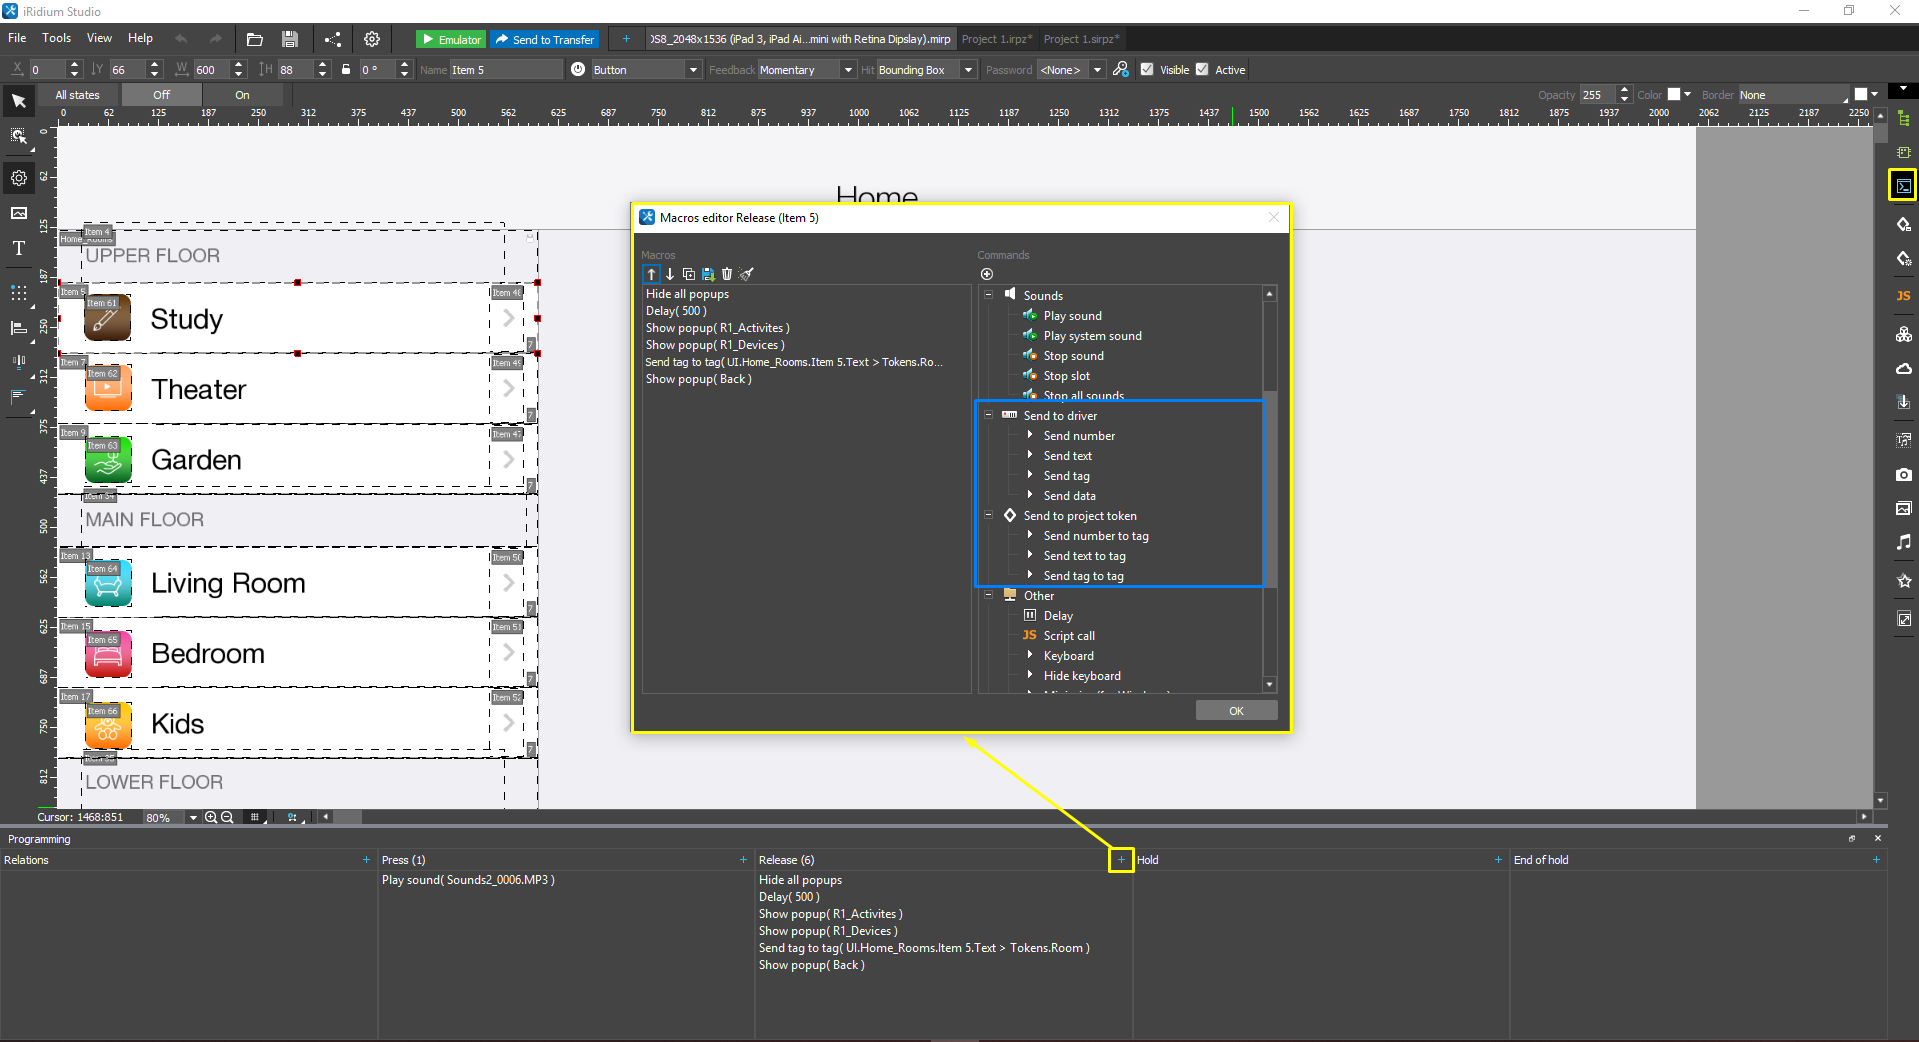Viewport: 1919px width, 1042px height.
Task: Switch to the Off state button
Action: click(160, 94)
